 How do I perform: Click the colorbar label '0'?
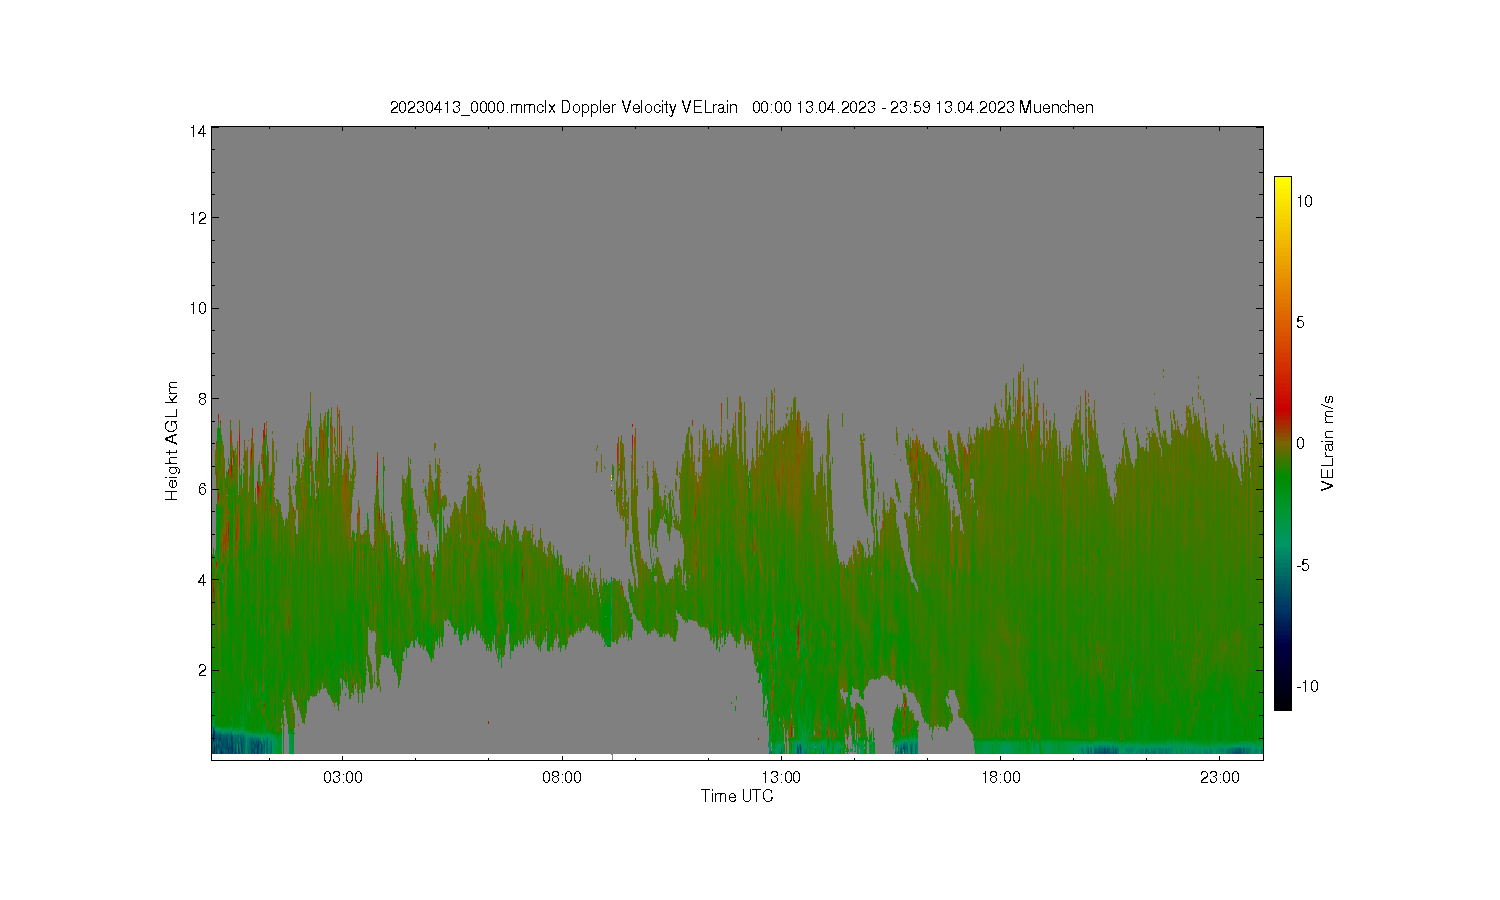pos(1301,444)
